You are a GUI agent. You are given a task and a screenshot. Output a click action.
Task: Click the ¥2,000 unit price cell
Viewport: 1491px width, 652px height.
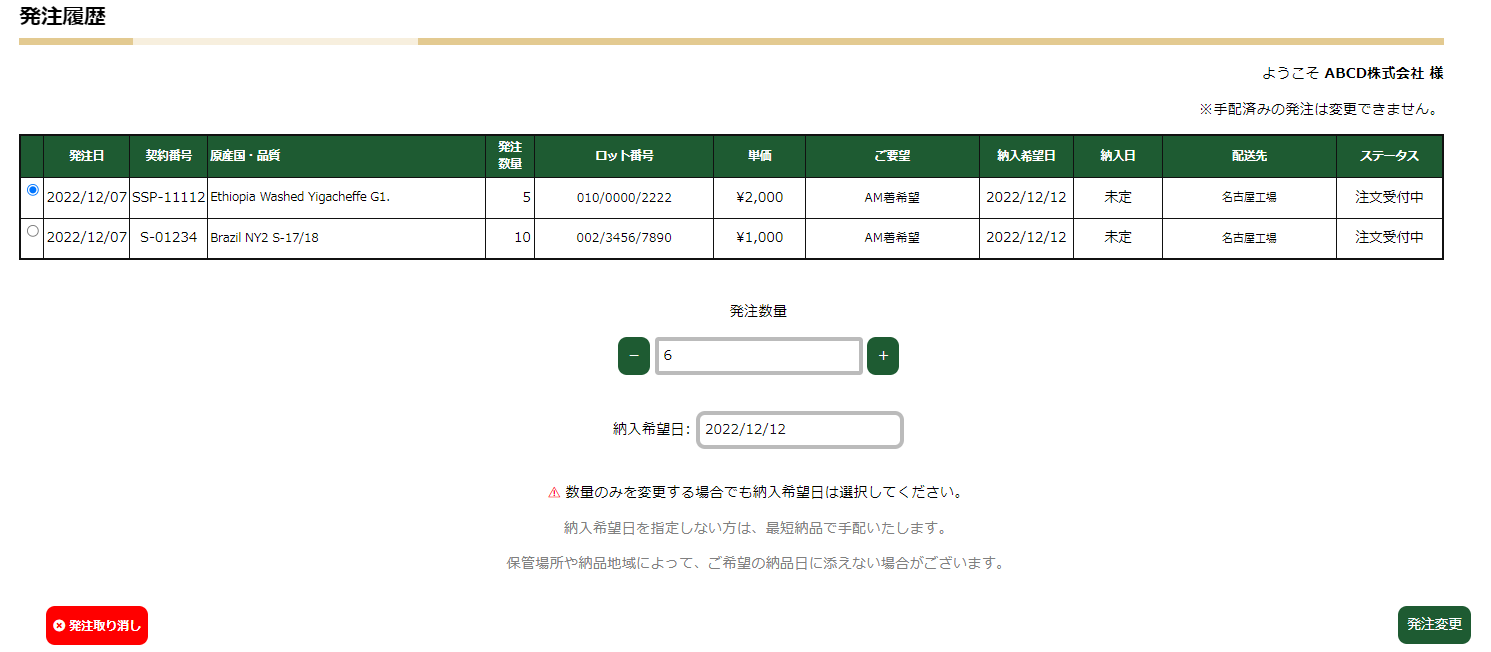tap(759, 197)
